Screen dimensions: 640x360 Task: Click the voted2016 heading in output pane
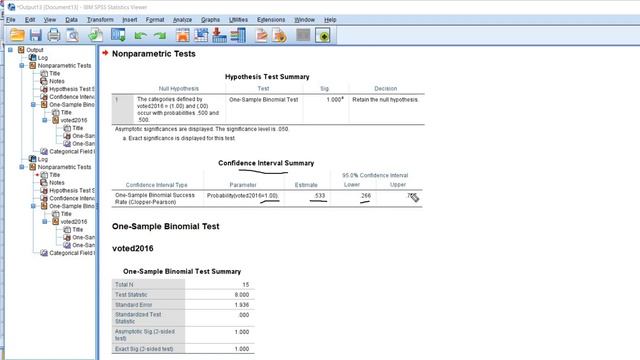pyautogui.click(x=133, y=249)
